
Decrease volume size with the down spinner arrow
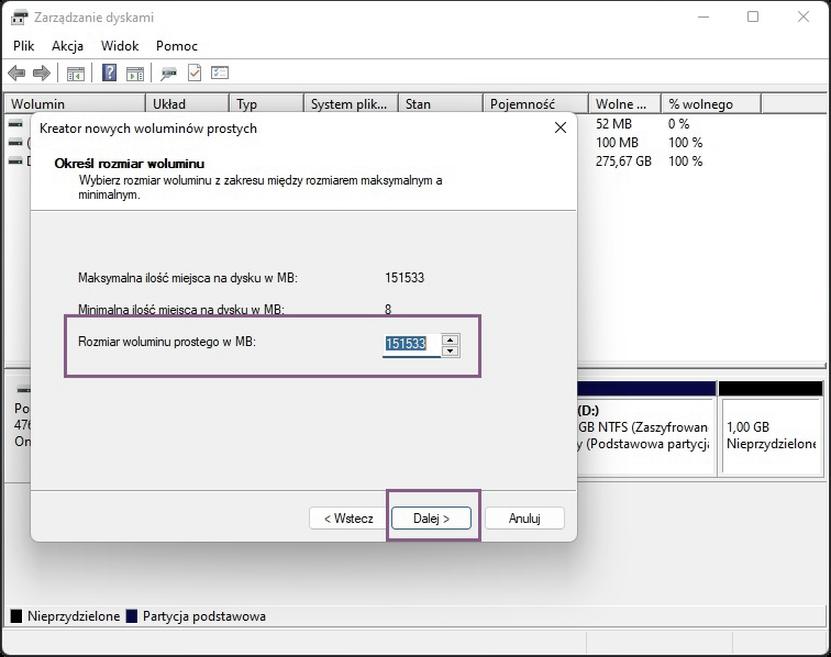tap(450, 351)
